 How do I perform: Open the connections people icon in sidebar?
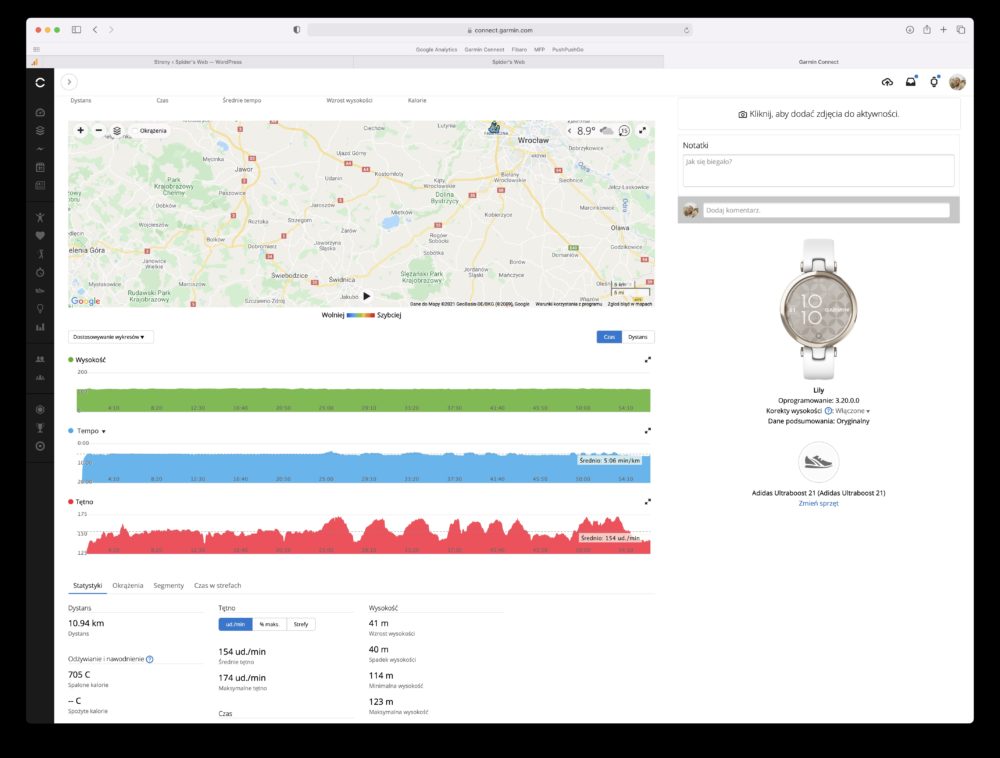pos(40,359)
